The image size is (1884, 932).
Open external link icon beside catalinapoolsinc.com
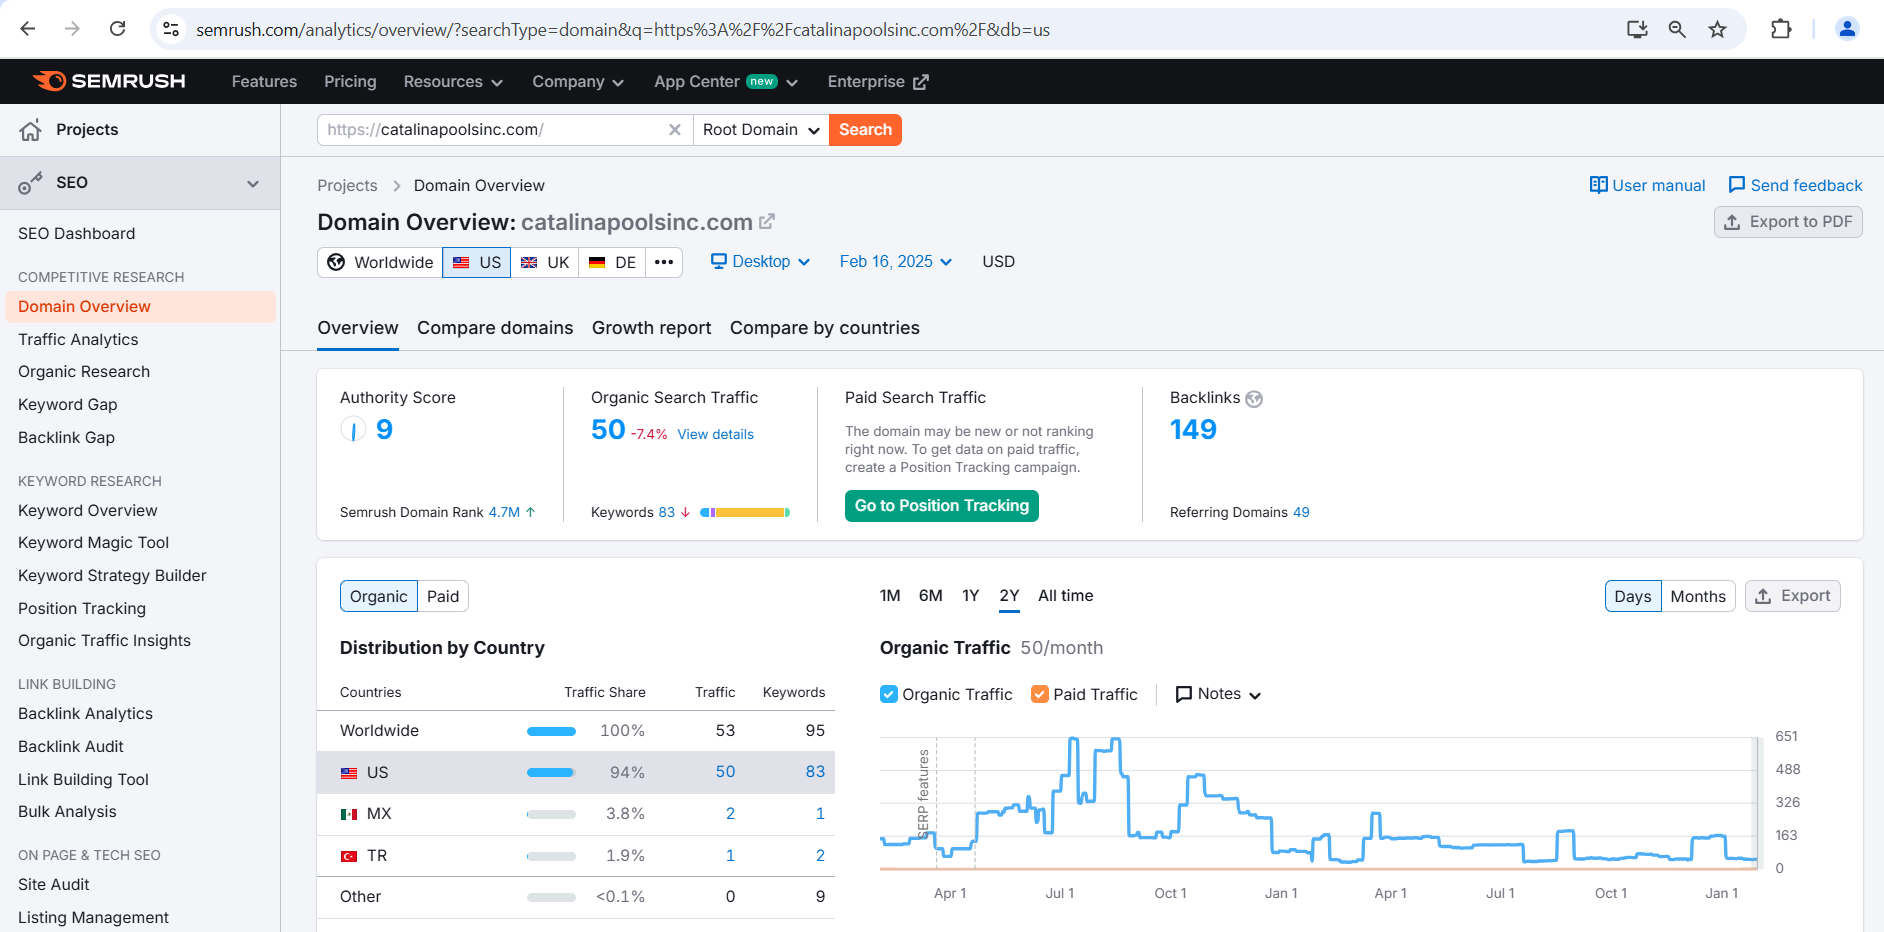767,222
